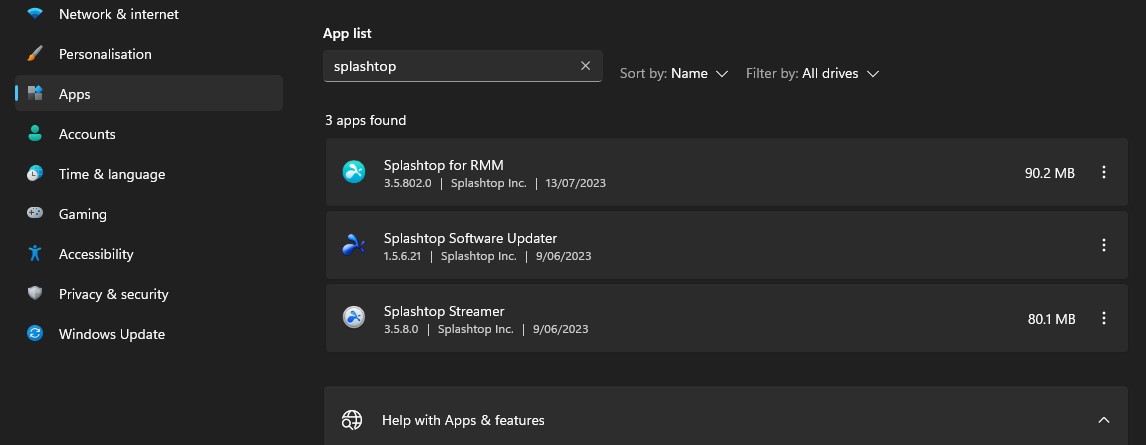The width and height of the screenshot is (1146, 445).
Task: Click the Splashtop for RMM app icon
Action: pos(354,172)
